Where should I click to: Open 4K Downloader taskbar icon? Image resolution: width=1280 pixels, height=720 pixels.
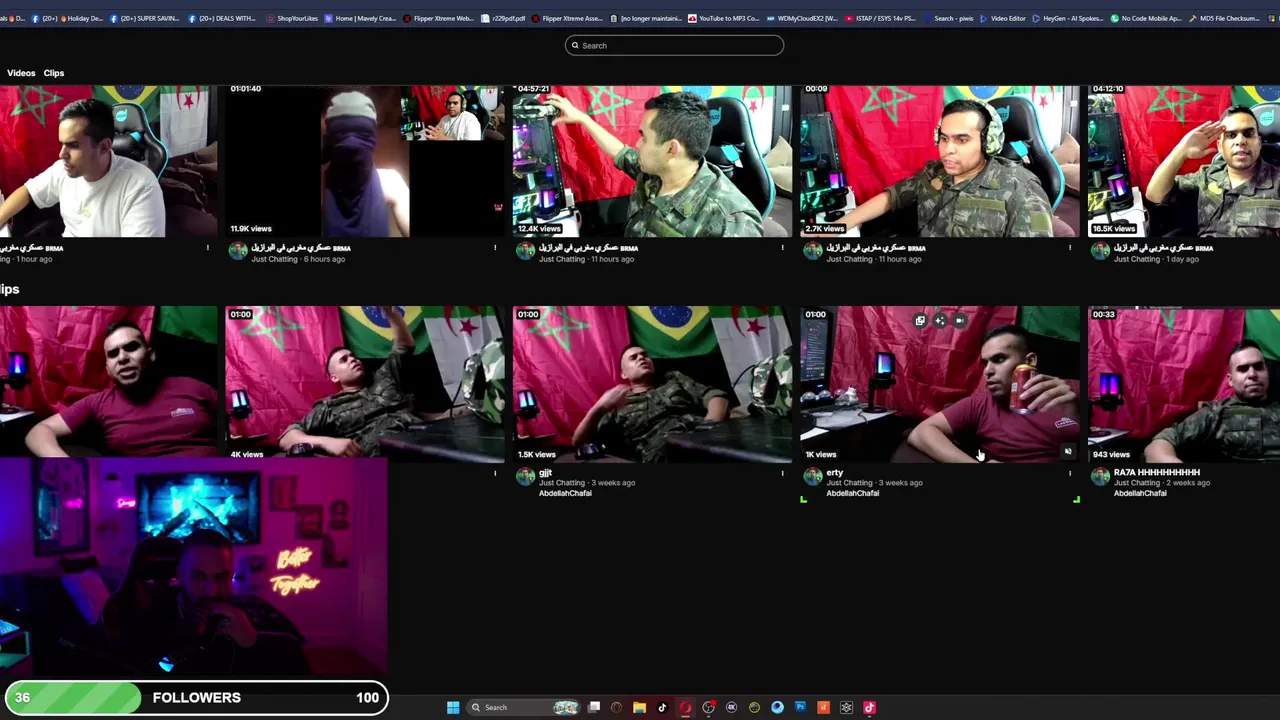[x=731, y=707]
